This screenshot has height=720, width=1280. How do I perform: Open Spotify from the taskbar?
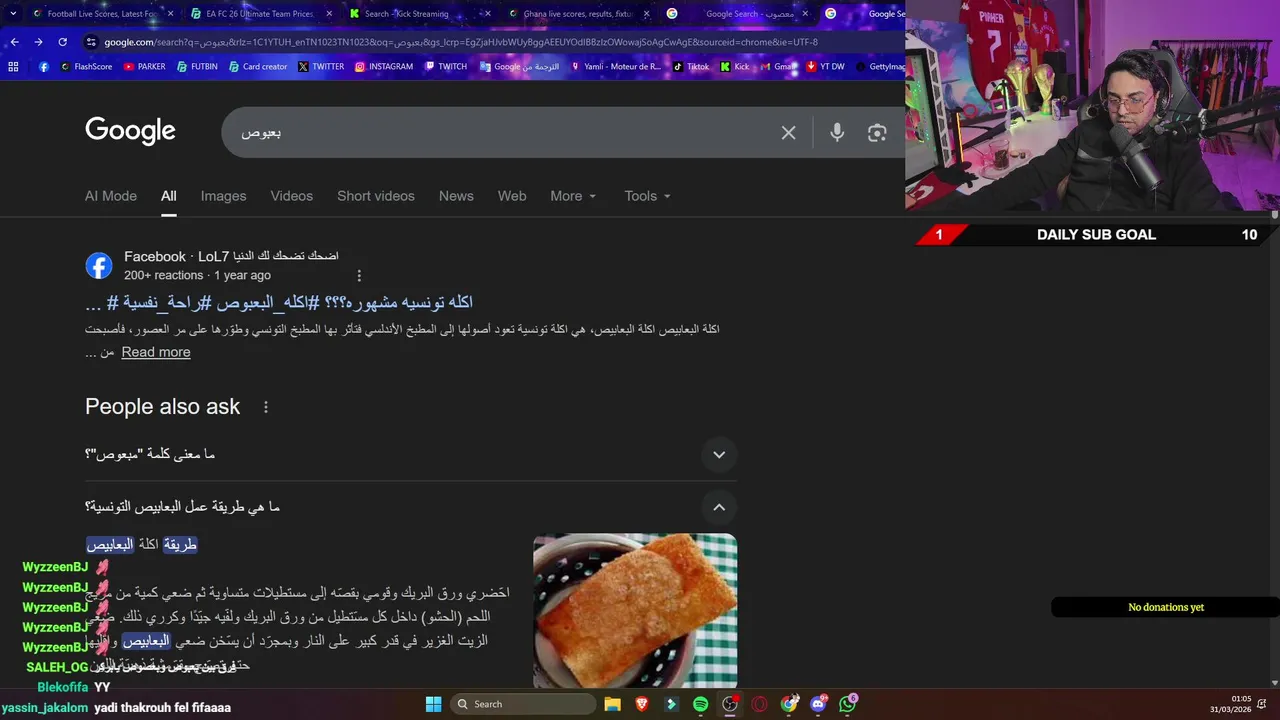pos(700,704)
